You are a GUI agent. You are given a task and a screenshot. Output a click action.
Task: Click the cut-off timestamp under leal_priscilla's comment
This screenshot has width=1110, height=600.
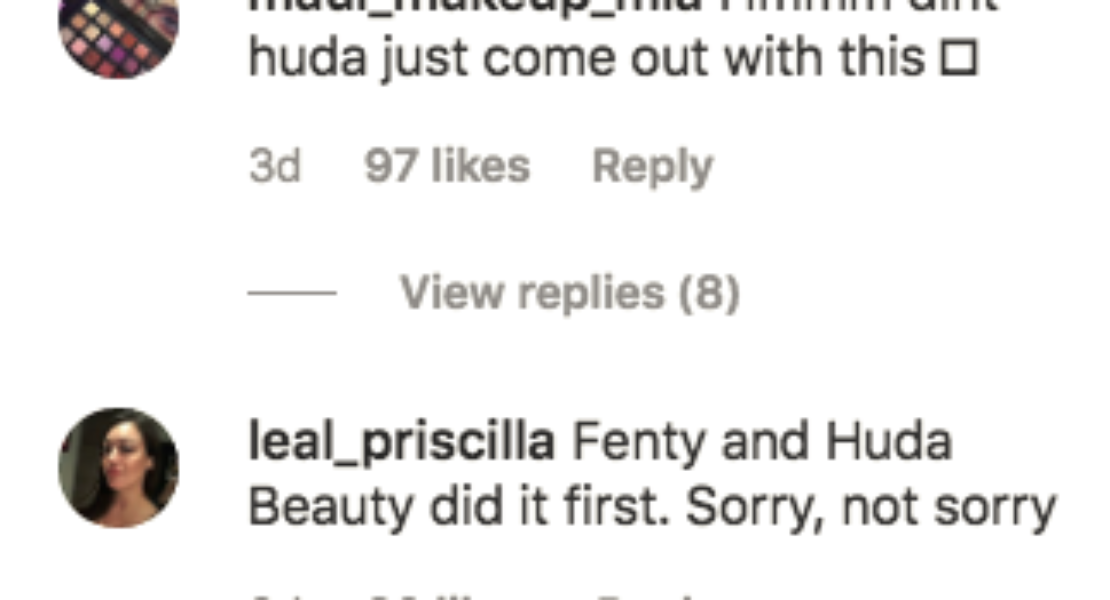[274, 596]
